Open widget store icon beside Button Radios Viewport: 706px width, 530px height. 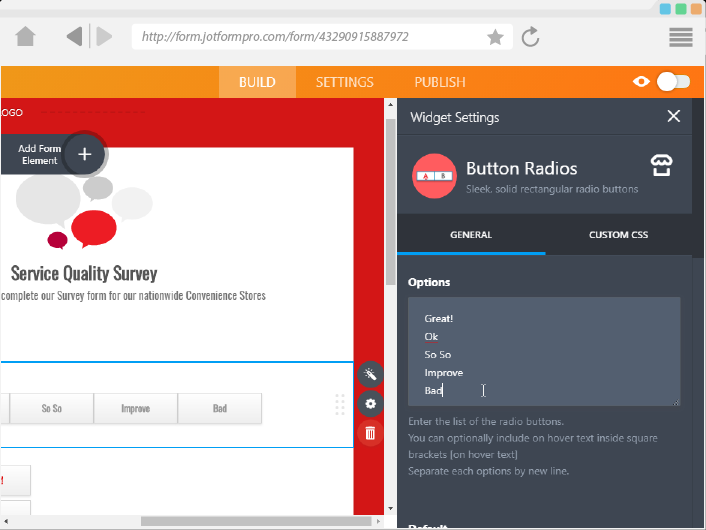[x=660, y=165]
